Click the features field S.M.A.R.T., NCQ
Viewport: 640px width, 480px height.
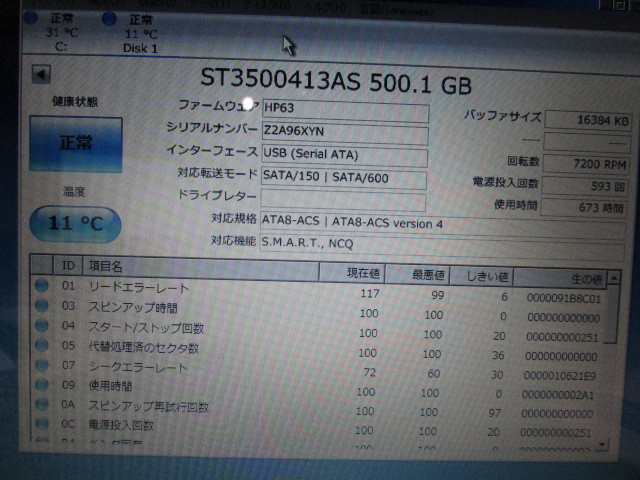pos(442,247)
